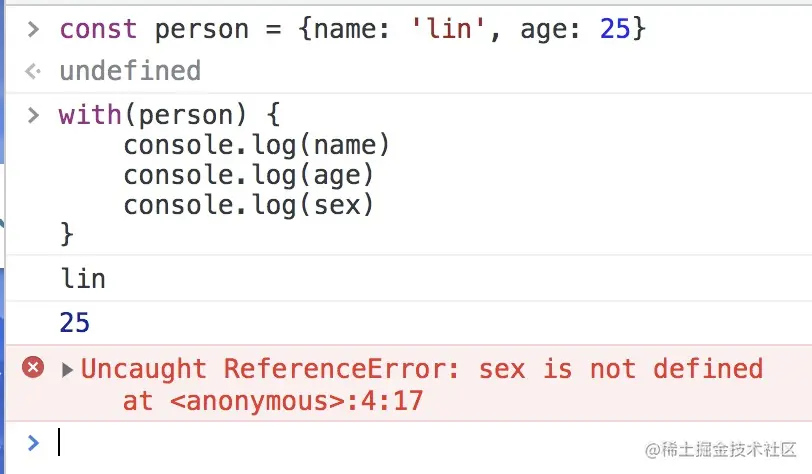812x474 pixels.
Task: Click the red error circle icon
Action: (x=33, y=367)
